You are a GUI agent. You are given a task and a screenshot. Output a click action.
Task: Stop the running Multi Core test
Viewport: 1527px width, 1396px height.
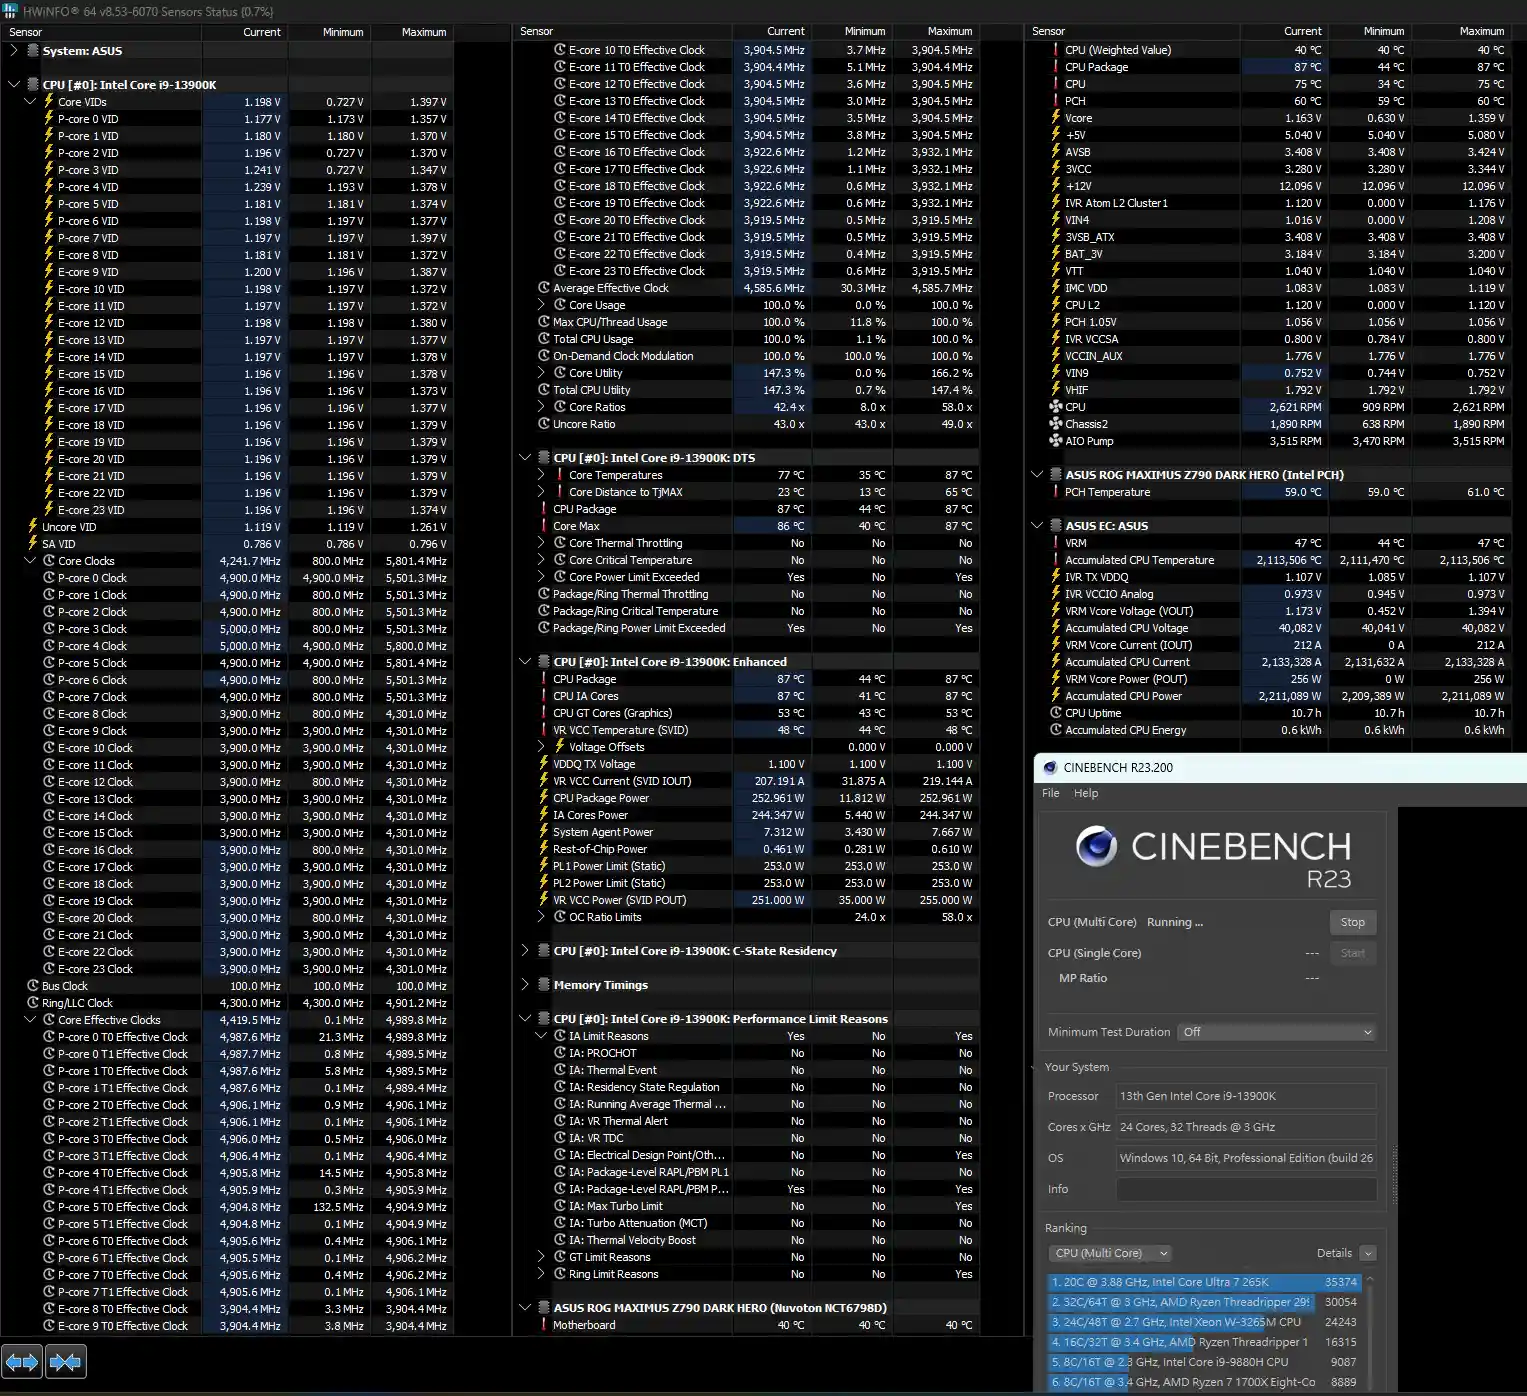click(x=1352, y=922)
